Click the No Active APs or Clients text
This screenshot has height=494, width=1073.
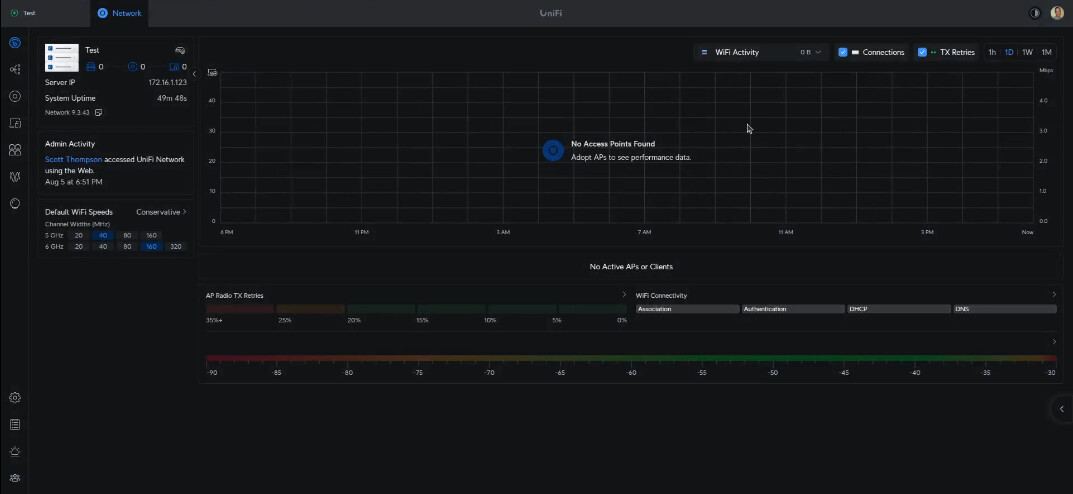[631, 266]
